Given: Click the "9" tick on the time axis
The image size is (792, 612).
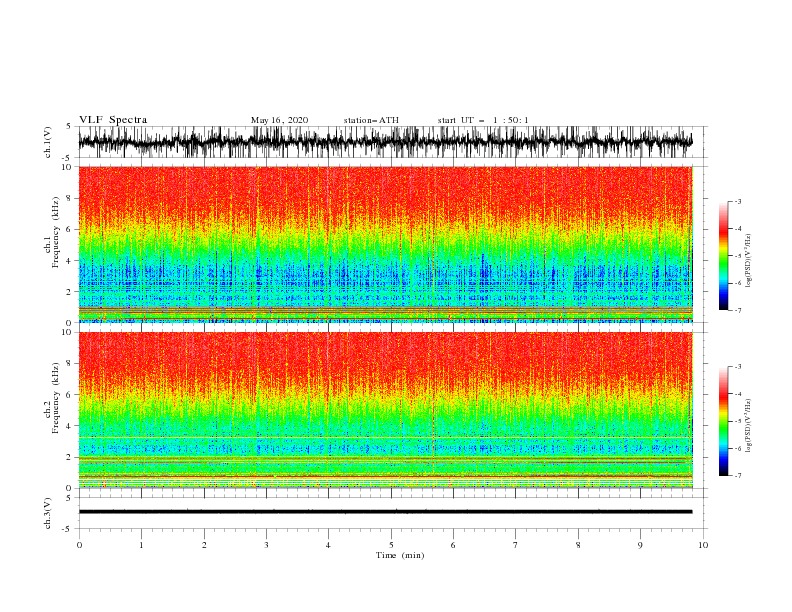Looking at the screenshot, I should (x=640, y=545).
